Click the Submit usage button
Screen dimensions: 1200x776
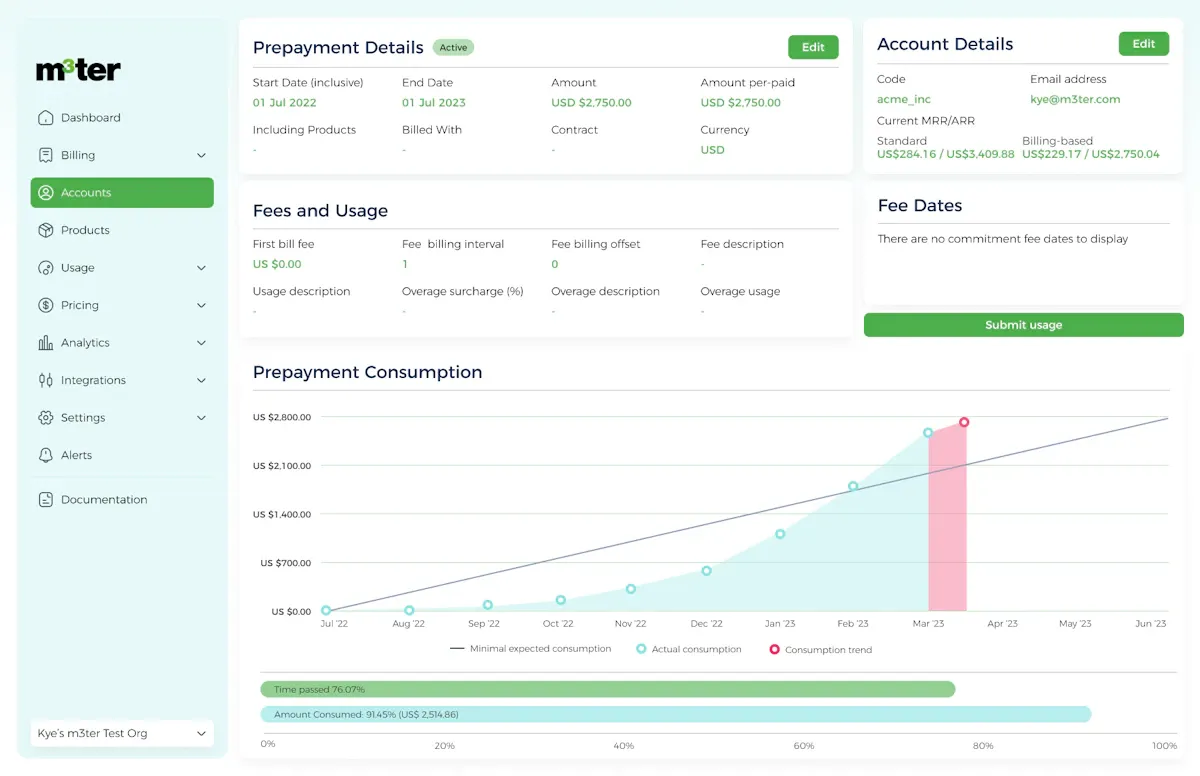point(1024,325)
